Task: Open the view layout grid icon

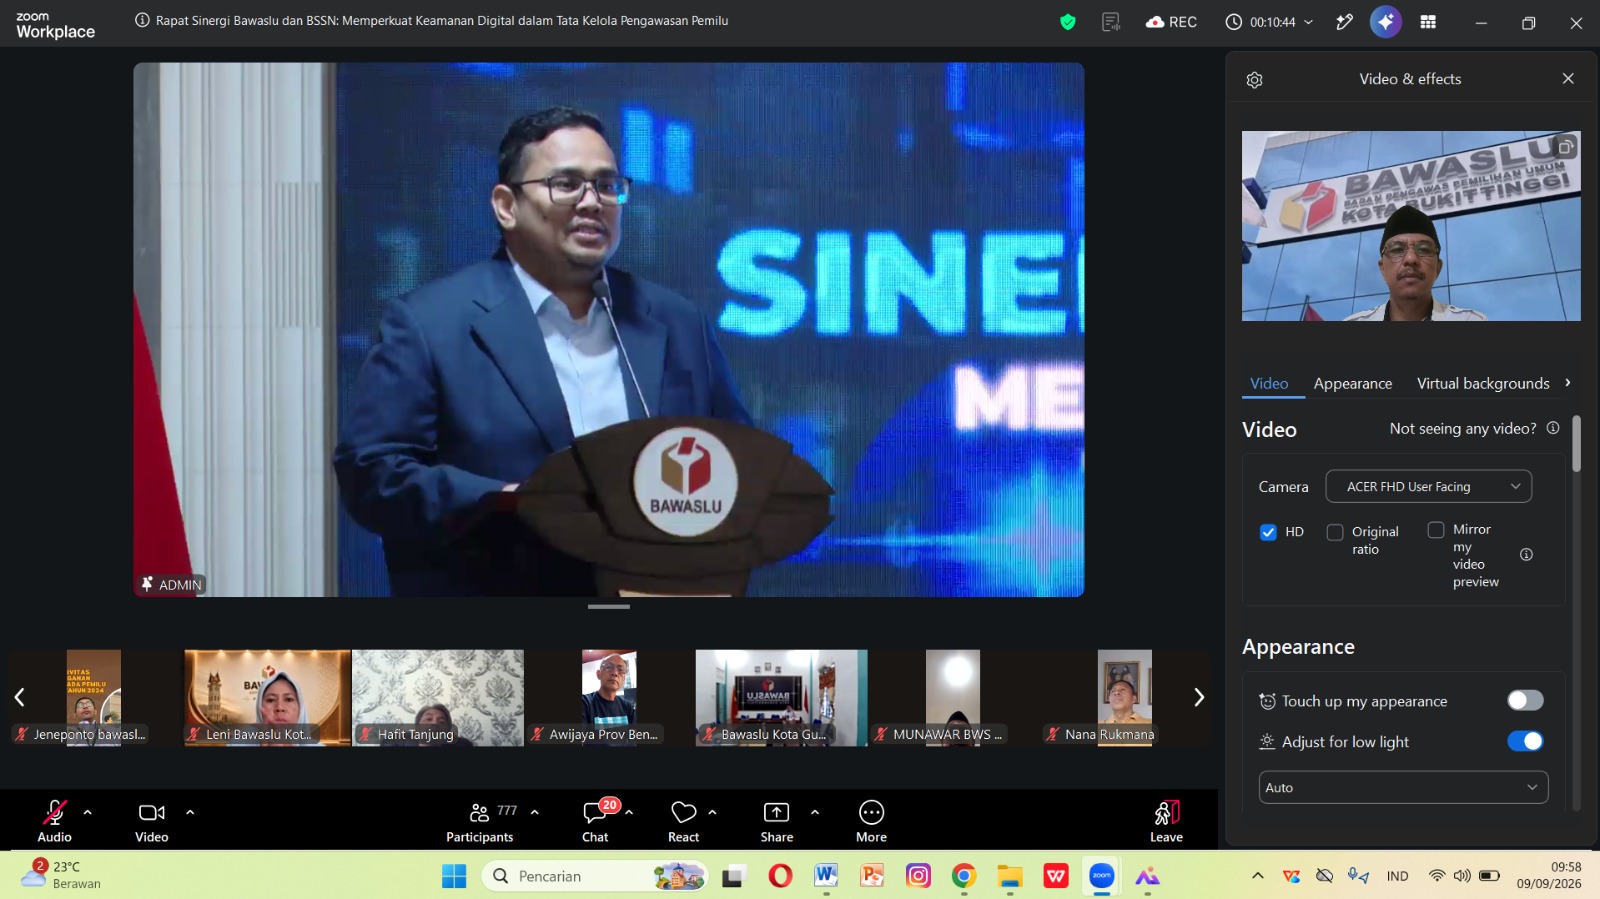Action: click(x=1428, y=22)
